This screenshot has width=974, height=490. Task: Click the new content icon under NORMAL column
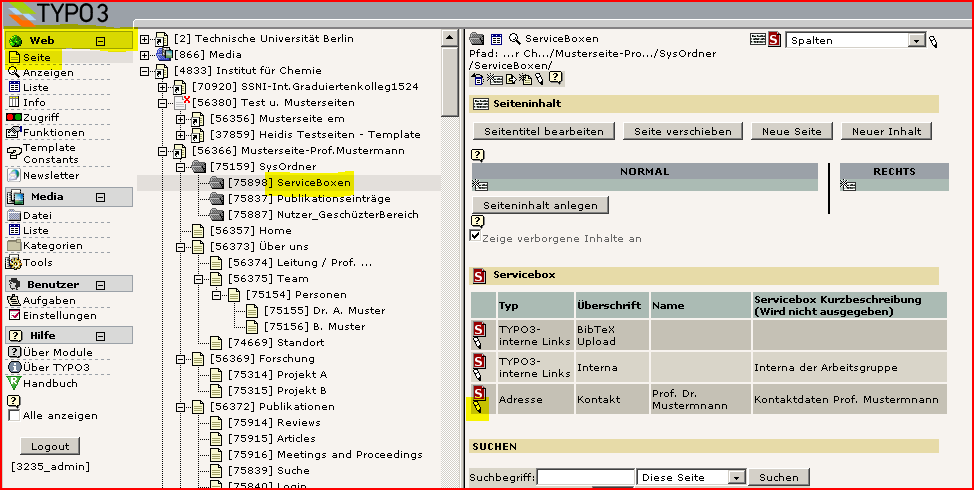click(x=481, y=185)
